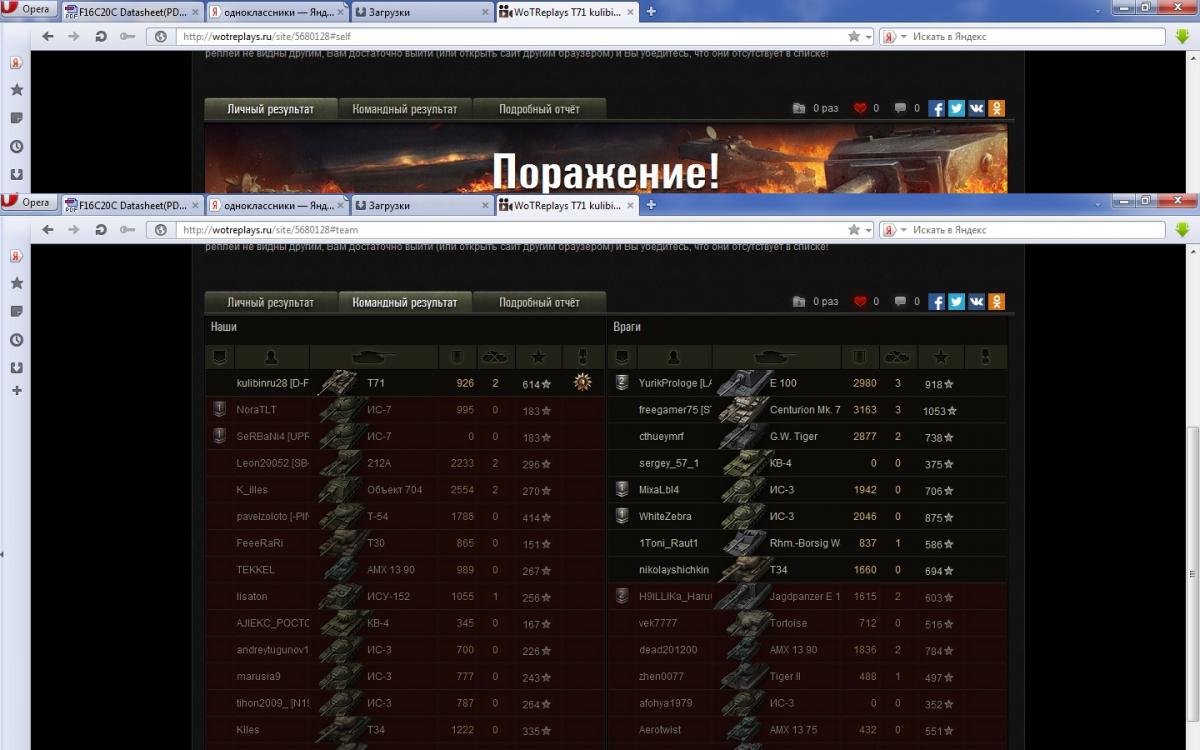Image resolution: width=1200 pixels, height=750 pixels.
Task: Open the Opera menu in the upper window
Action: [28, 9]
